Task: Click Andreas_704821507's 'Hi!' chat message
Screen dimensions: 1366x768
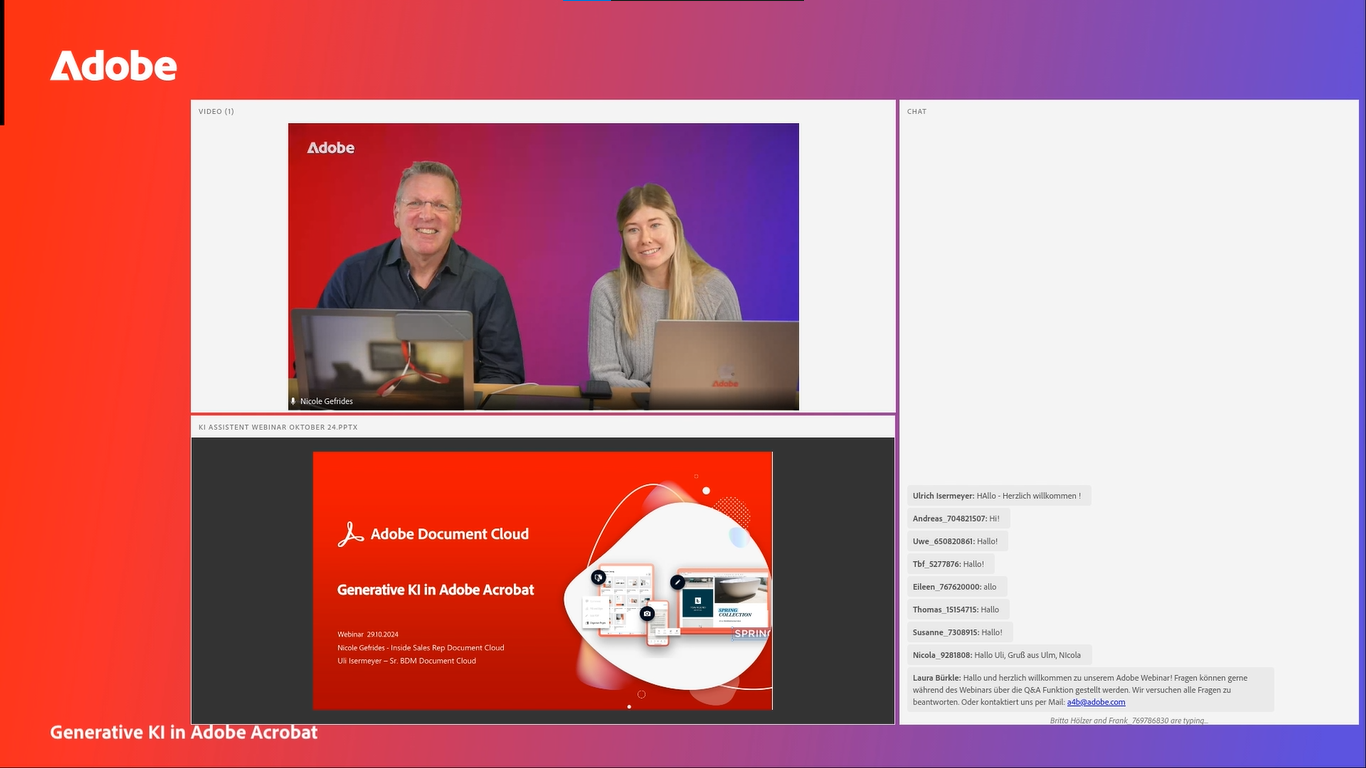Action: point(958,519)
